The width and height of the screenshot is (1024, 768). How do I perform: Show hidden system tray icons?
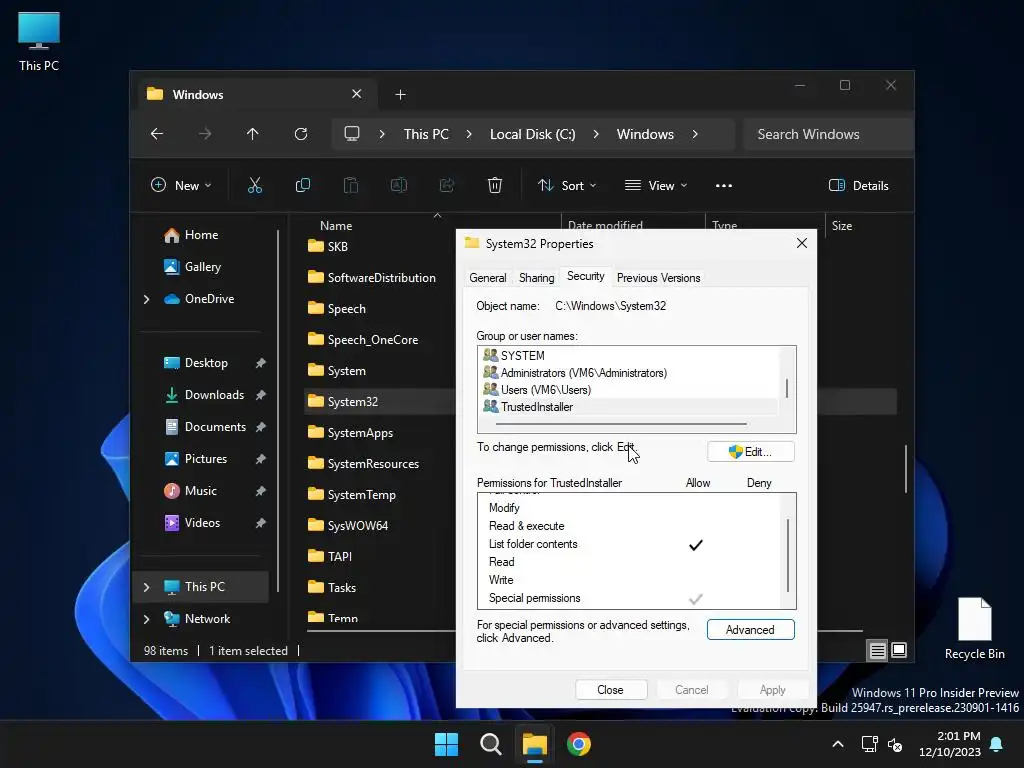tap(838, 744)
